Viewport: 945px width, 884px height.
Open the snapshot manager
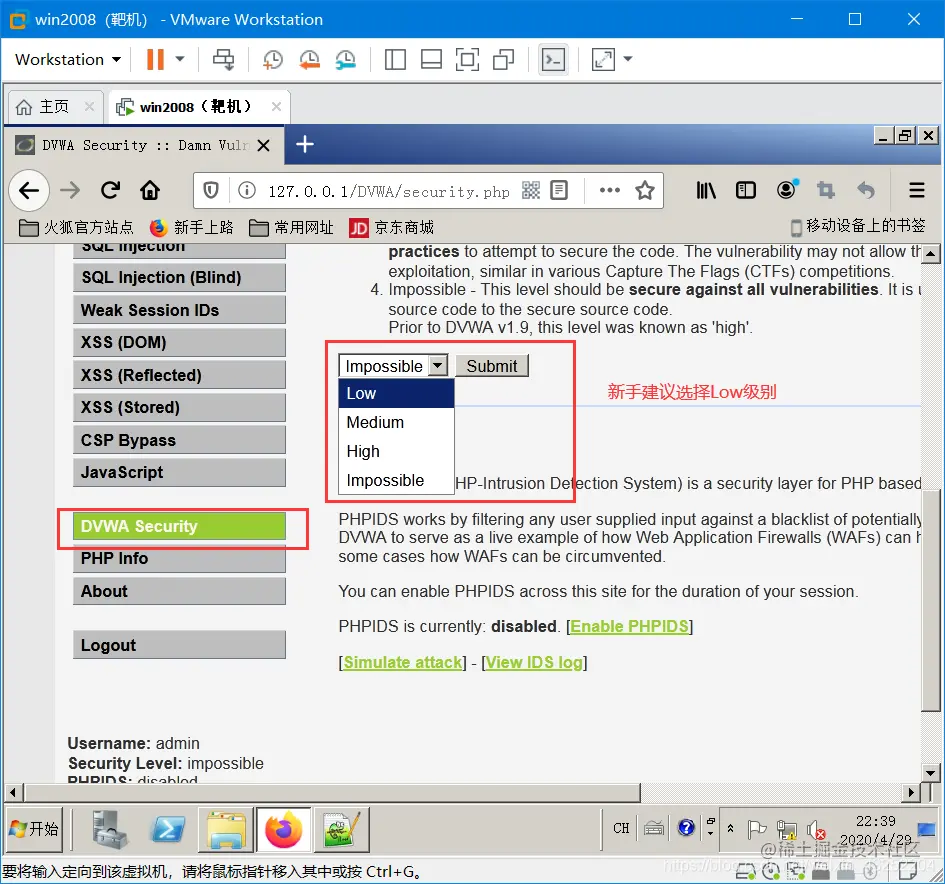[346, 59]
